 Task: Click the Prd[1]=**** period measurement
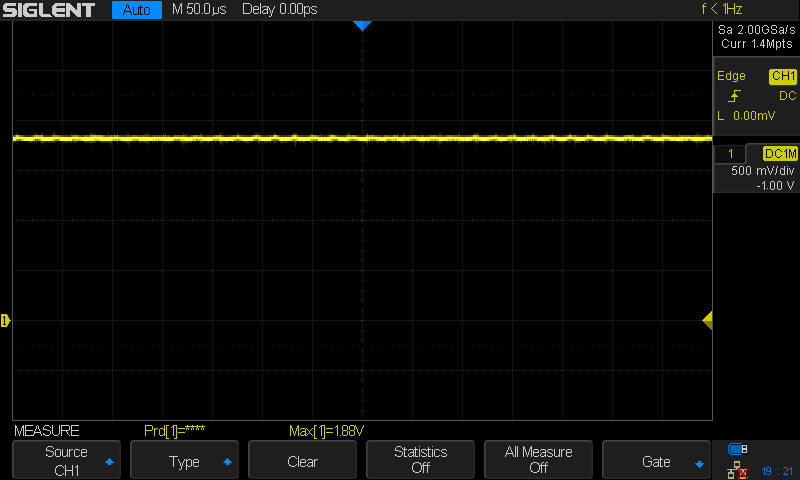[174, 431]
